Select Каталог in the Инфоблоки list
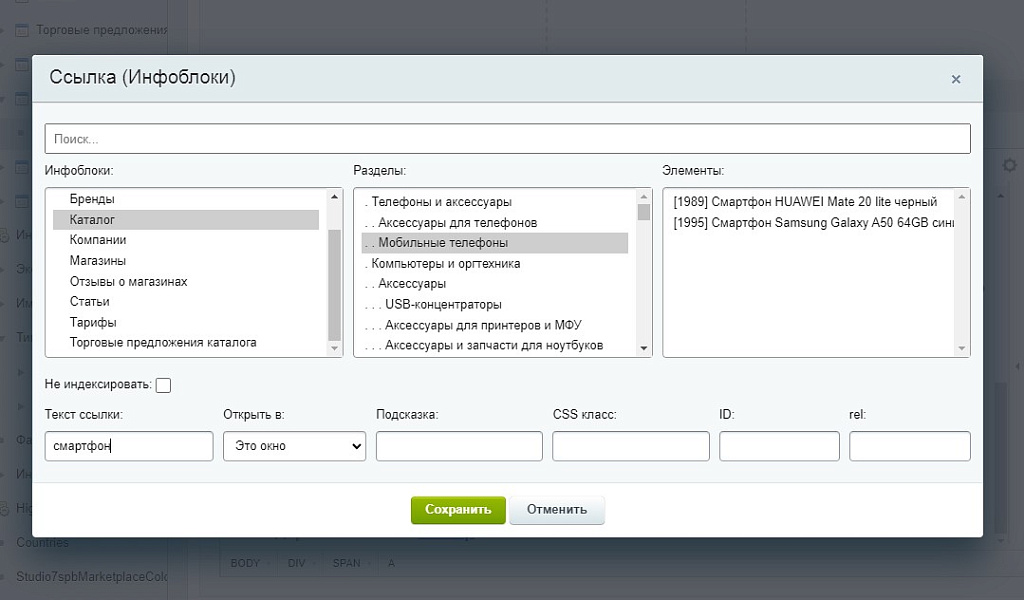Viewport: 1024px width, 600px height. point(93,219)
